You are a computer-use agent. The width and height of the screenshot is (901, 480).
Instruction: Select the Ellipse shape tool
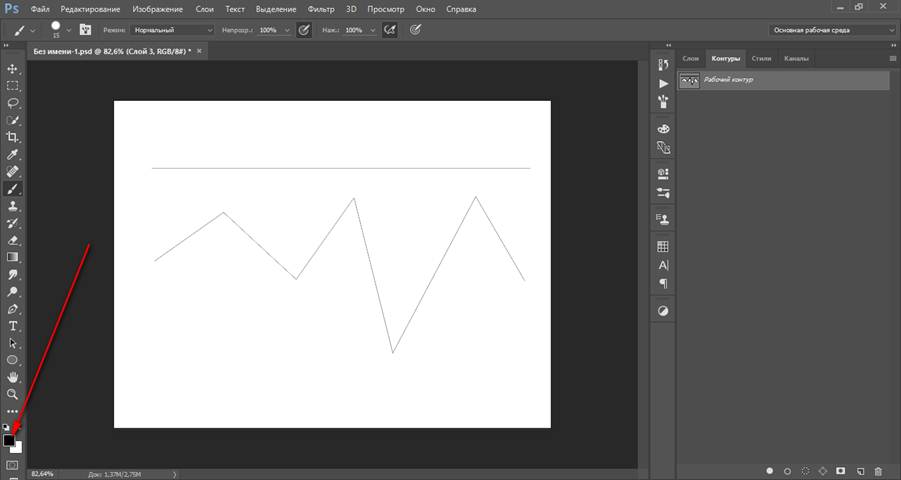12,360
